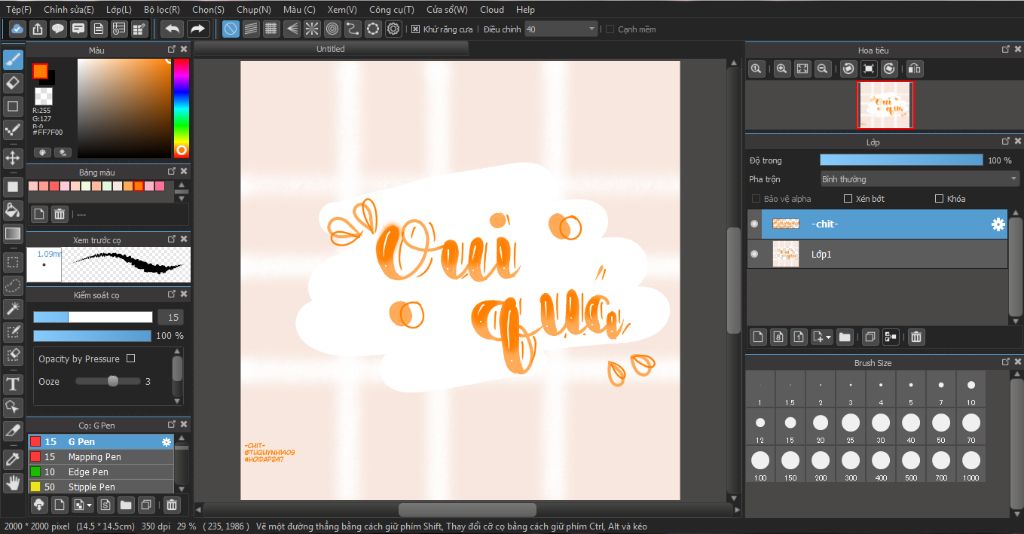The height and width of the screenshot is (534, 1024).
Task: Duplicate the current layer
Action: coord(870,337)
